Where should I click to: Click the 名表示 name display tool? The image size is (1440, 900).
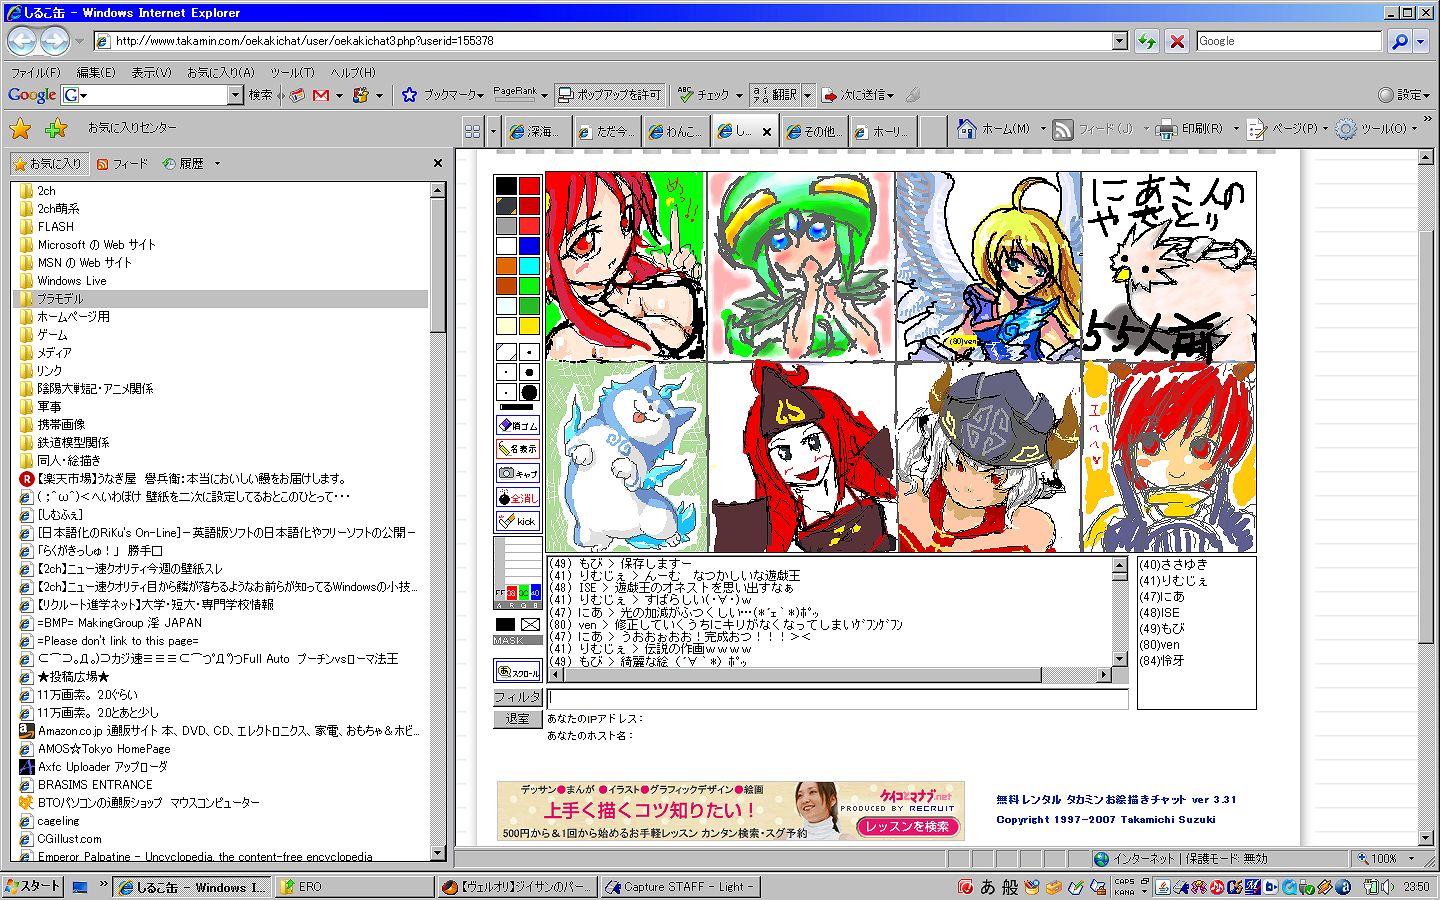click(x=518, y=449)
